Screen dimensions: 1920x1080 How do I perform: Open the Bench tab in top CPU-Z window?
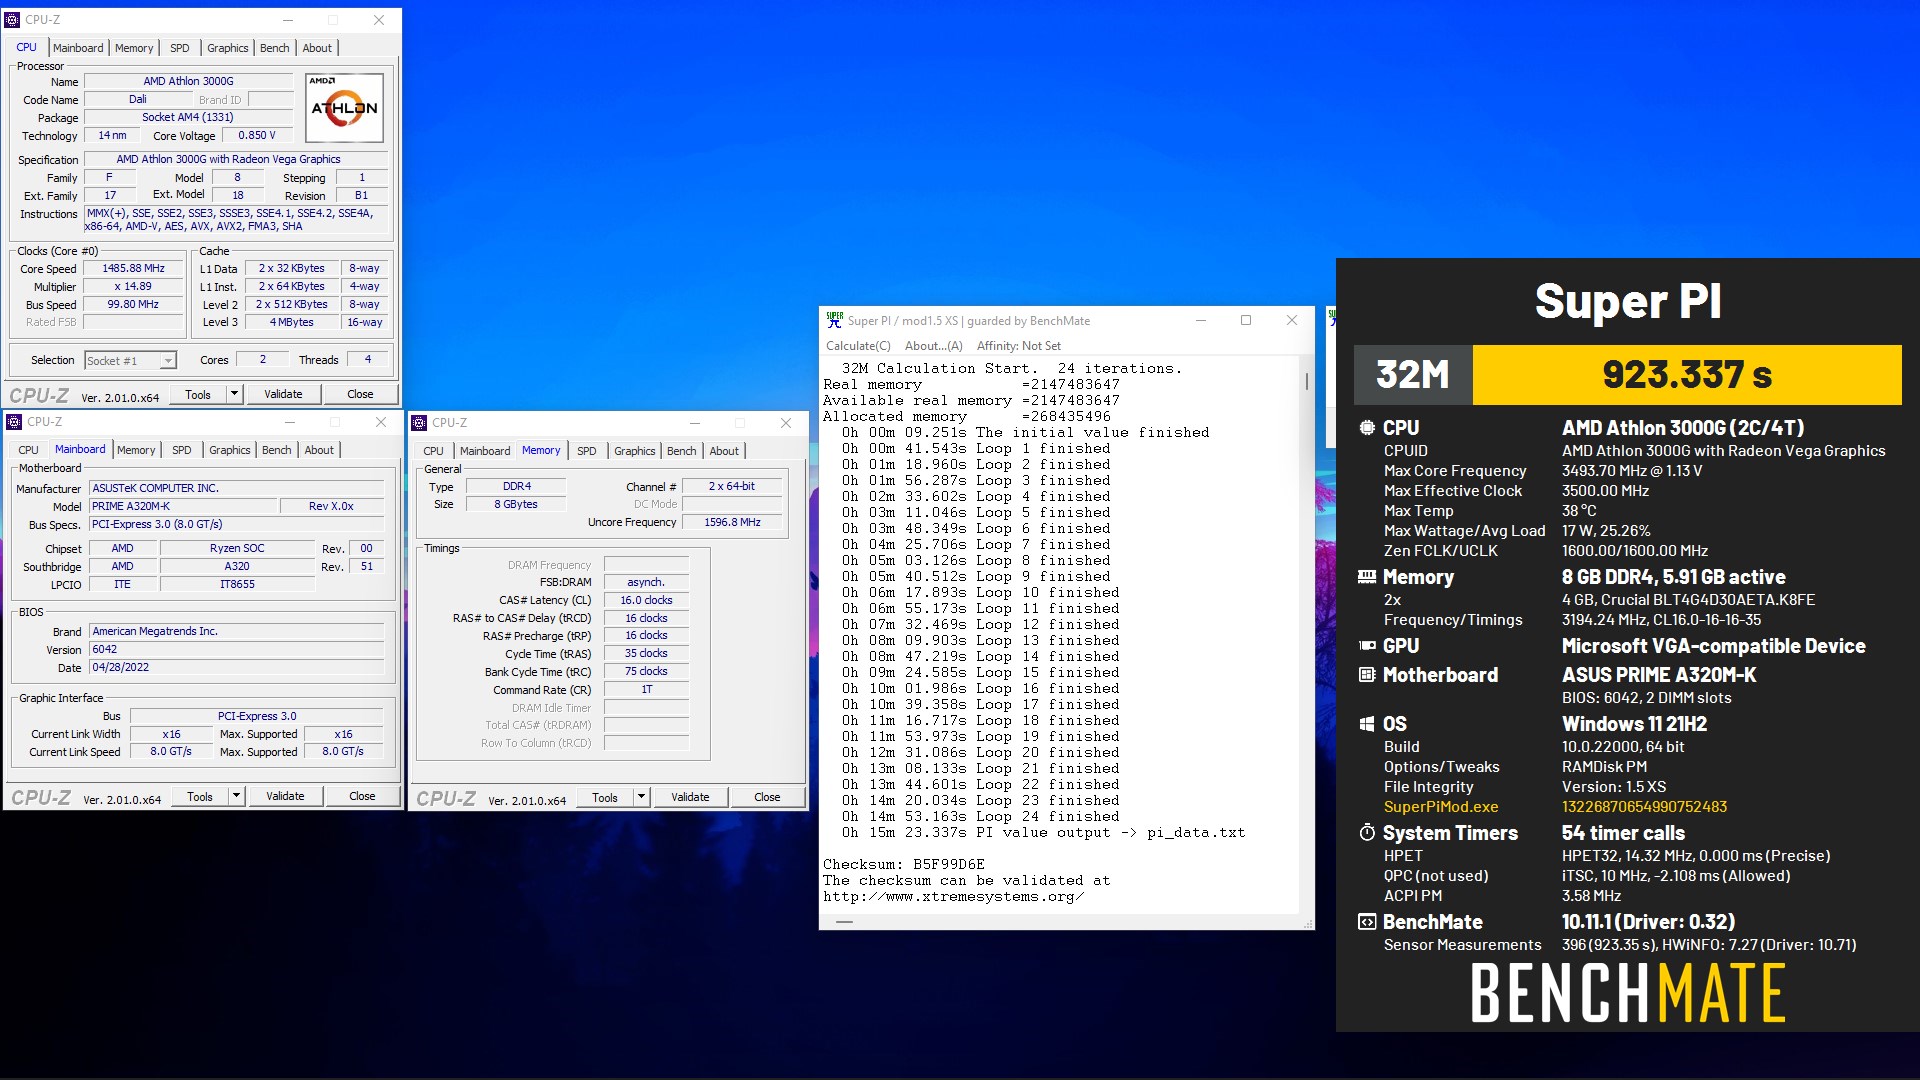[275, 48]
